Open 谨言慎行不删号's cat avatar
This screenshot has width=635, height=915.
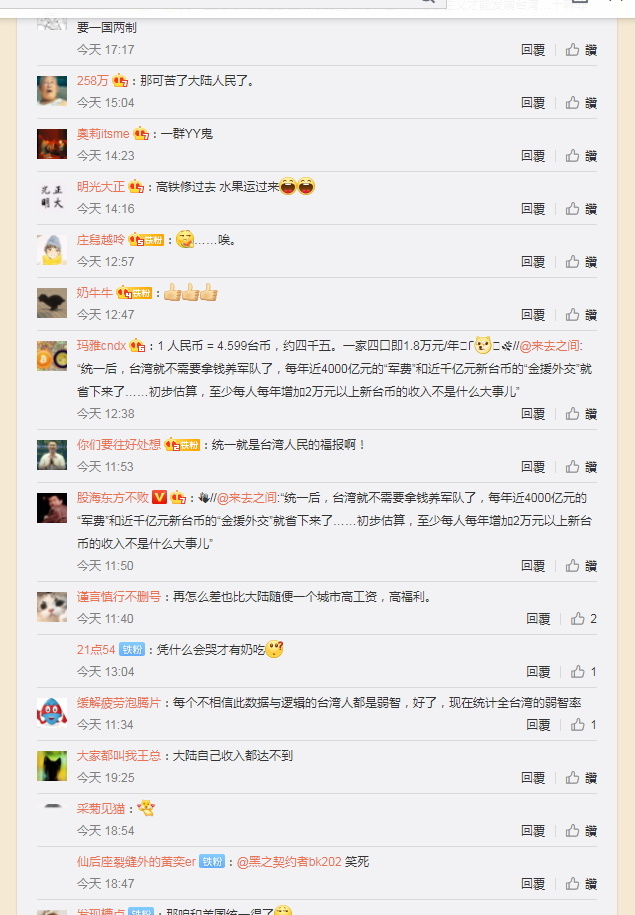(x=52, y=607)
